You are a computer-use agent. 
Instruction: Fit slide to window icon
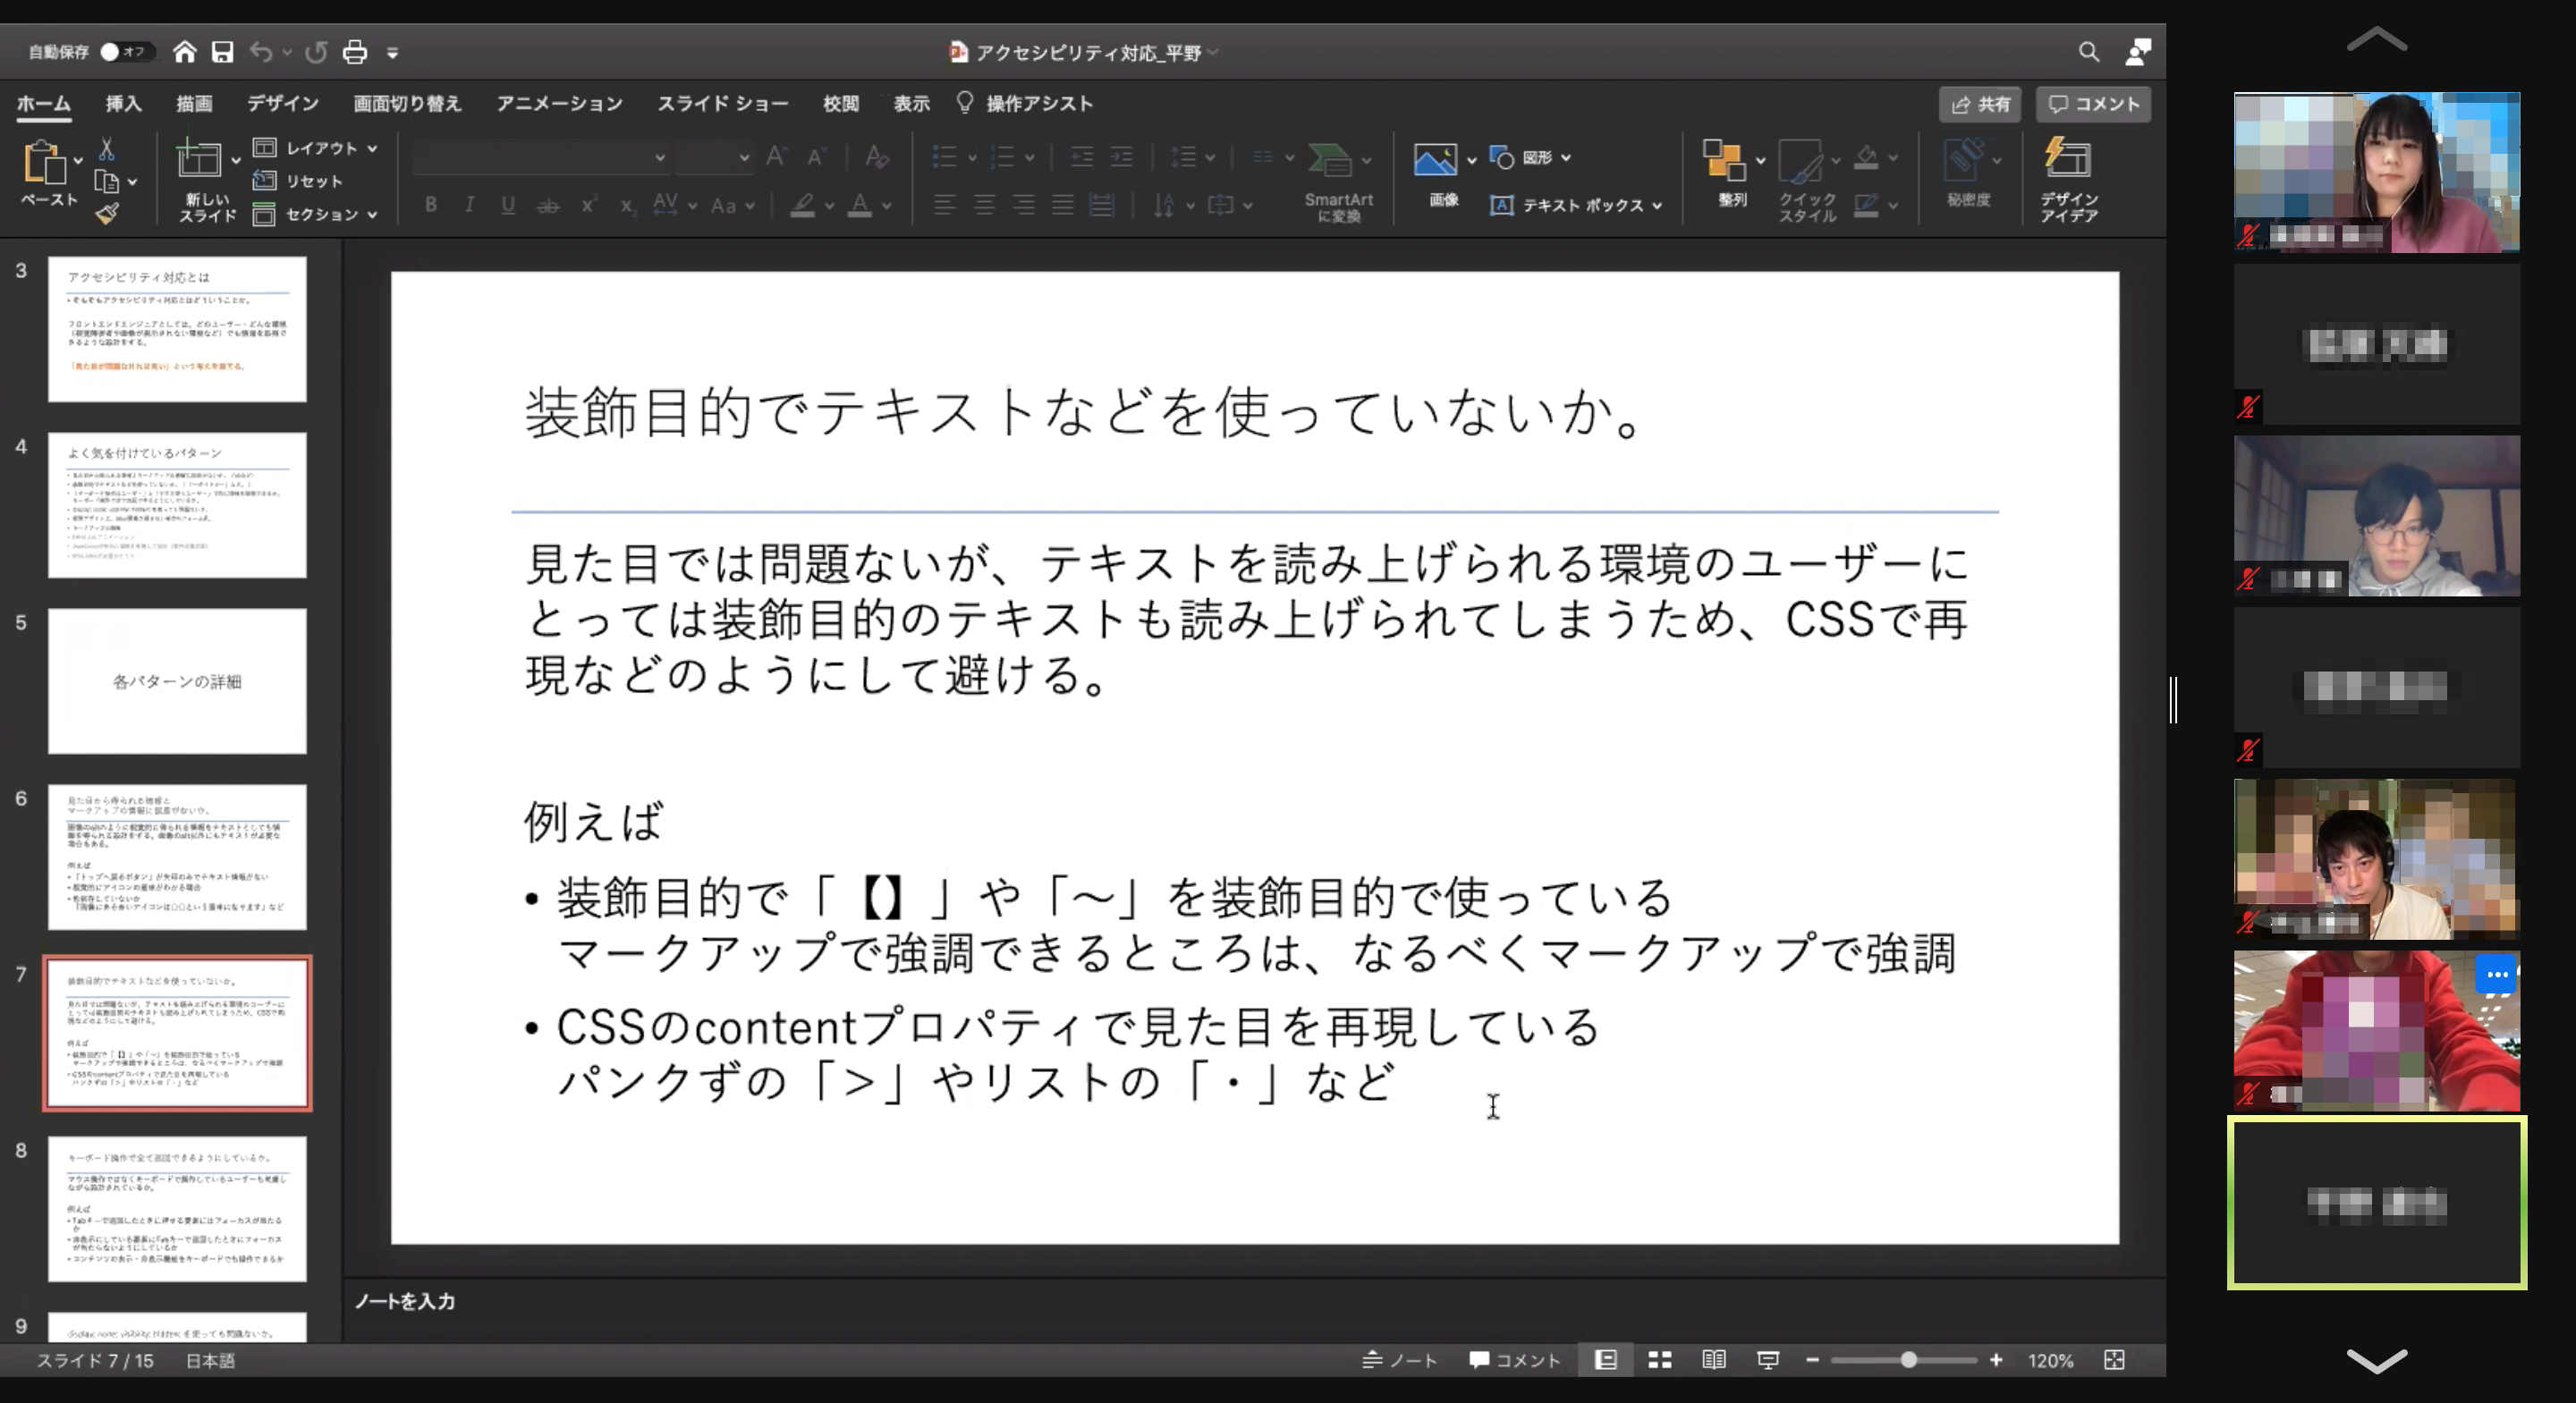click(x=2114, y=1360)
